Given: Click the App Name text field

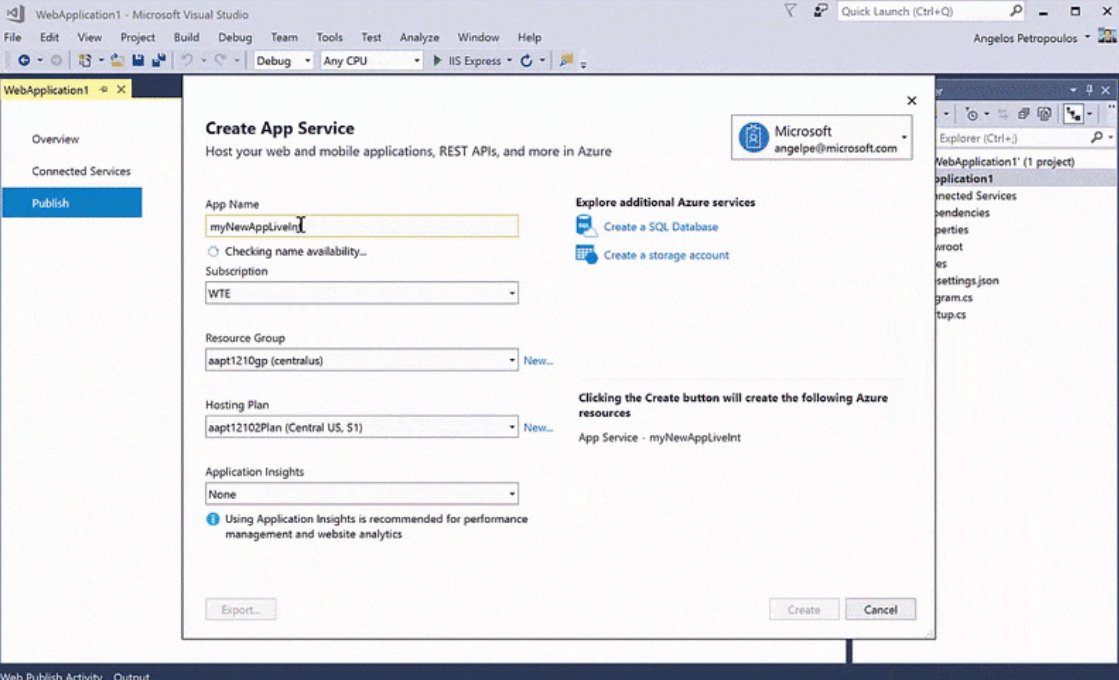Looking at the screenshot, I should coord(361,227).
